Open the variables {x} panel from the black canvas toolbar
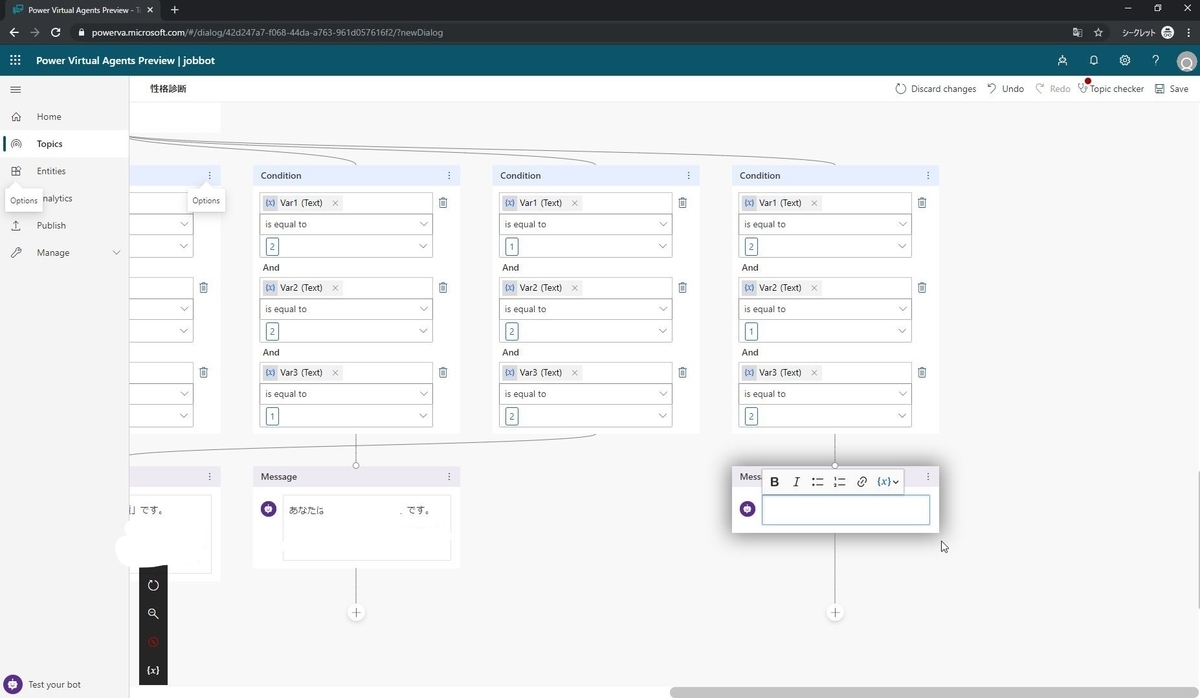The width and height of the screenshot is (1200, 698). click(x=153, y=670)
